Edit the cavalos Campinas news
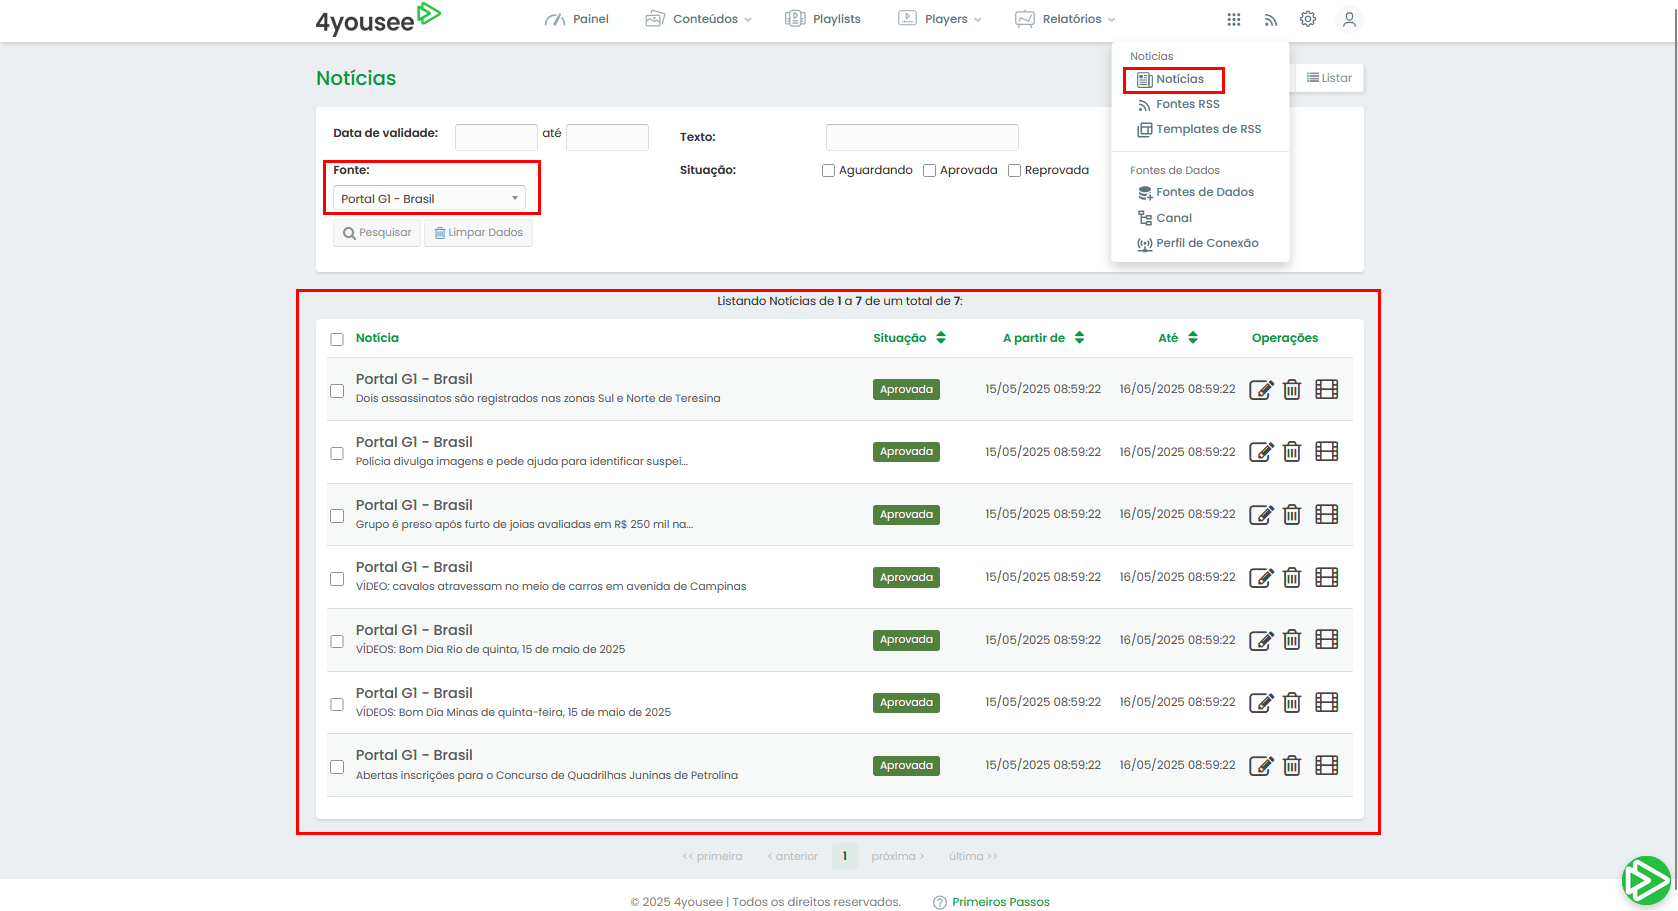The width and height of the screenshot is (1678, 911). point(1261,577)
